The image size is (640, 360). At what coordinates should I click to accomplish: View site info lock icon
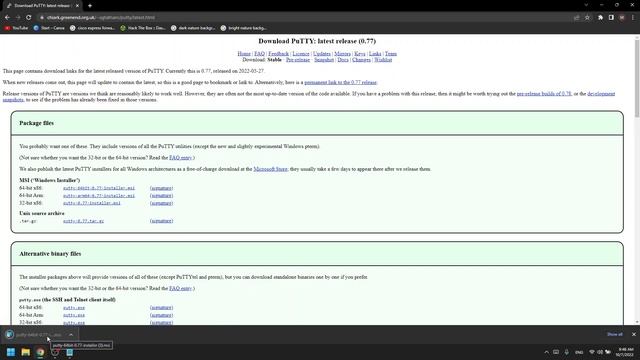[42, 18]
